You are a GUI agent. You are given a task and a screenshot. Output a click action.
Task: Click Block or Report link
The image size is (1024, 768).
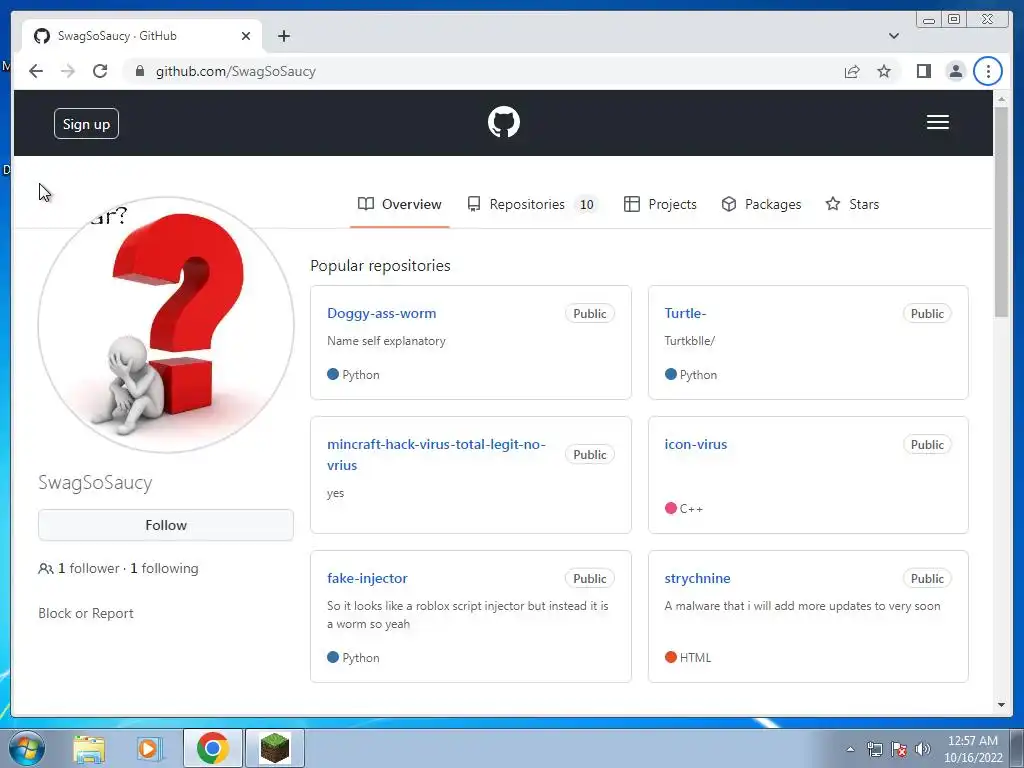(x=86, y=613)
